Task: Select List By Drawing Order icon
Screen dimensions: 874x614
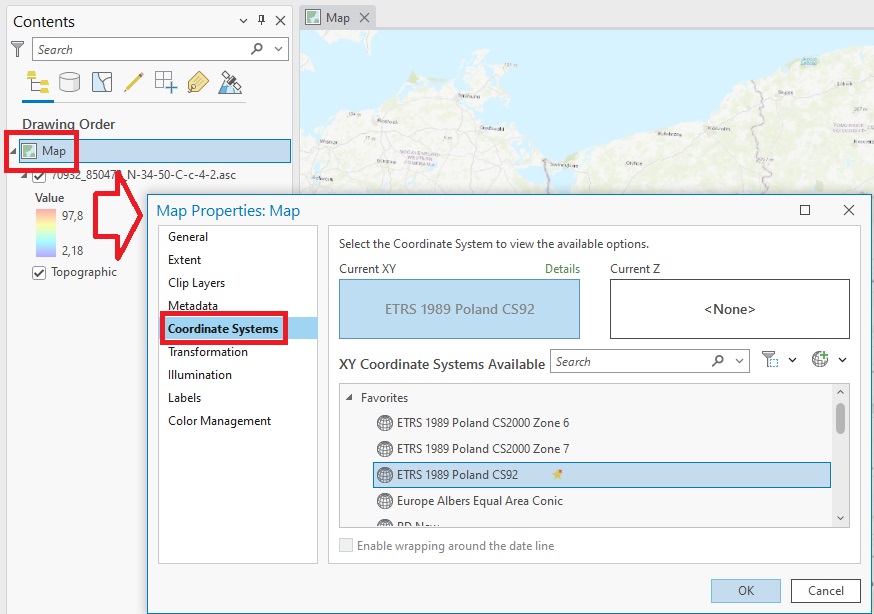Action: (38, 82)
